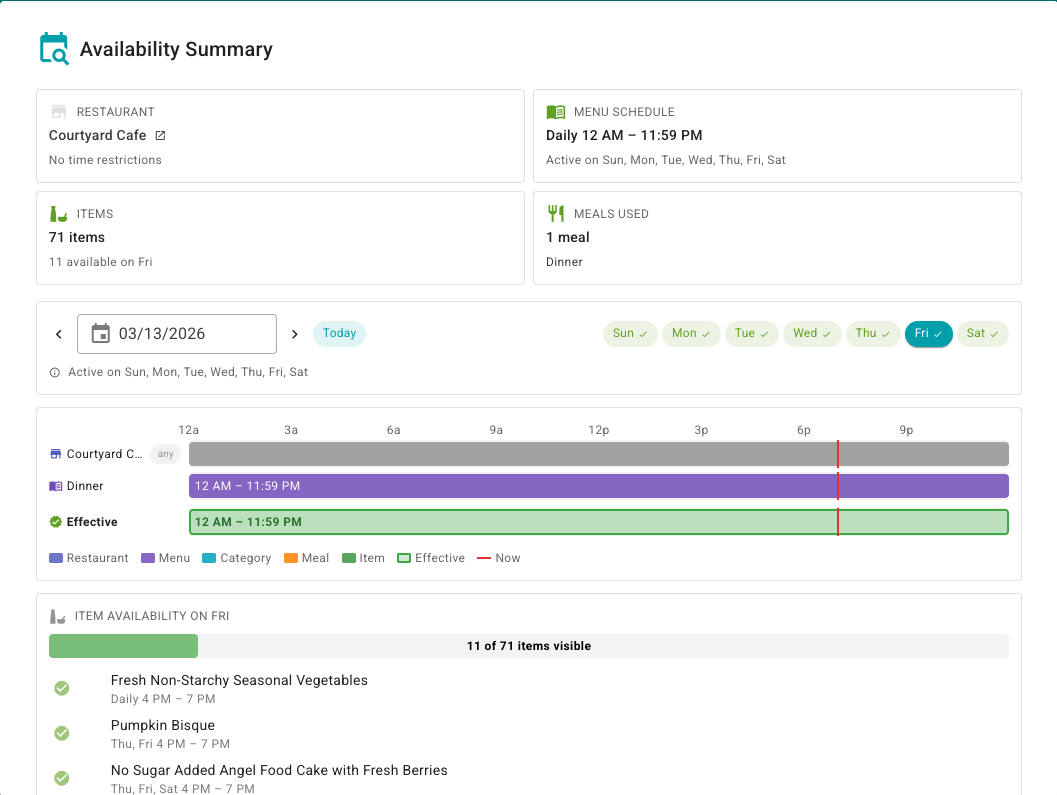Click the calendar icon in date field
The image size is (1057, 795).
pos(101,334)
